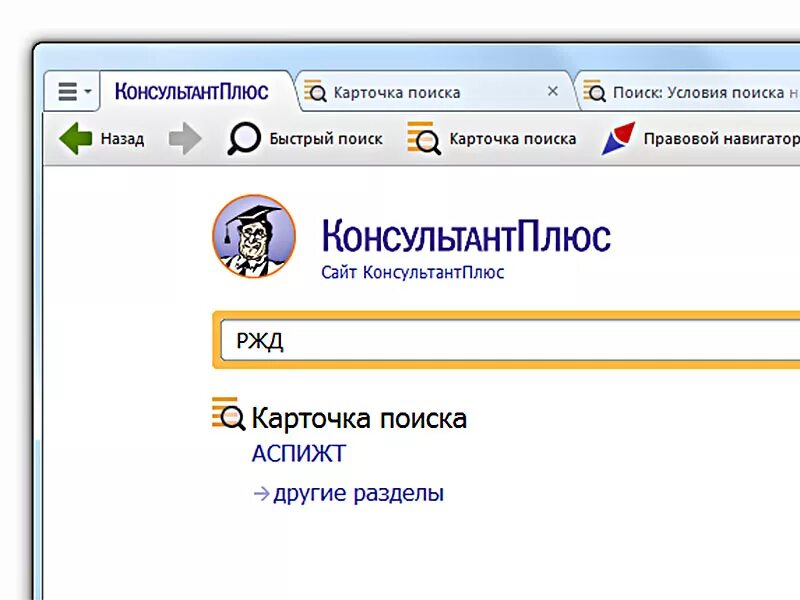Open the Карточка поиска section heading

(x=359, y=419)
